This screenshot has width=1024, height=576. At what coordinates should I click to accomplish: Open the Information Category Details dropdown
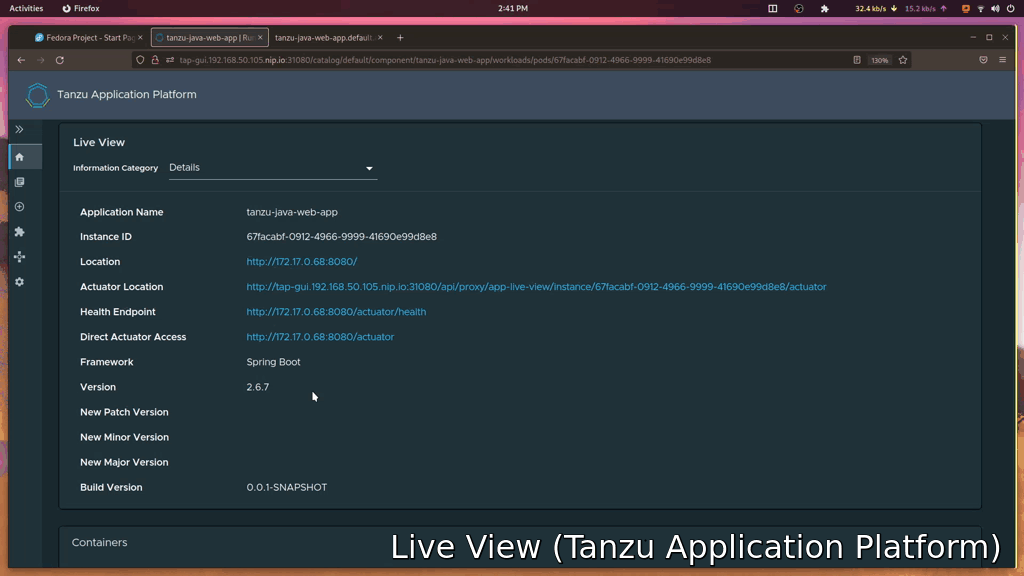(x=272, y=168)
